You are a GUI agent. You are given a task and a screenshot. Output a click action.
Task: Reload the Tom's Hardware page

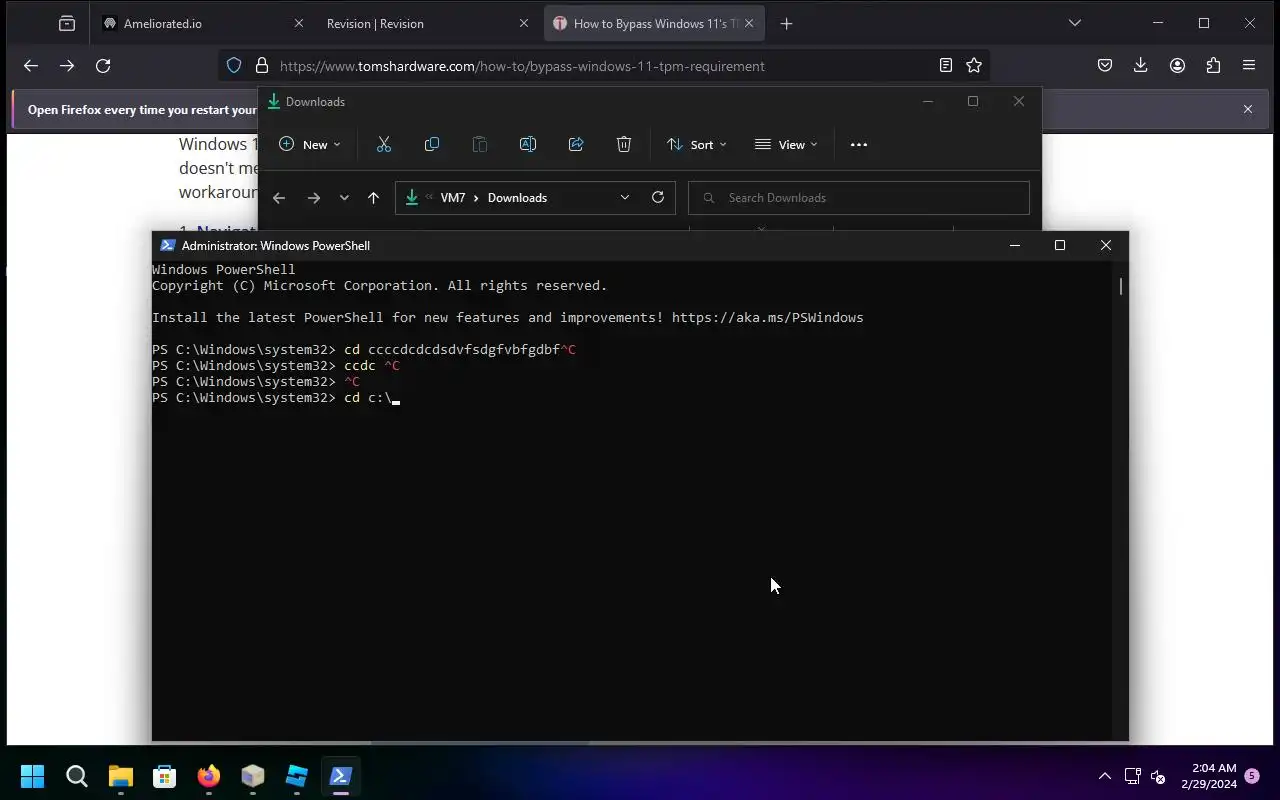point(103,66)
